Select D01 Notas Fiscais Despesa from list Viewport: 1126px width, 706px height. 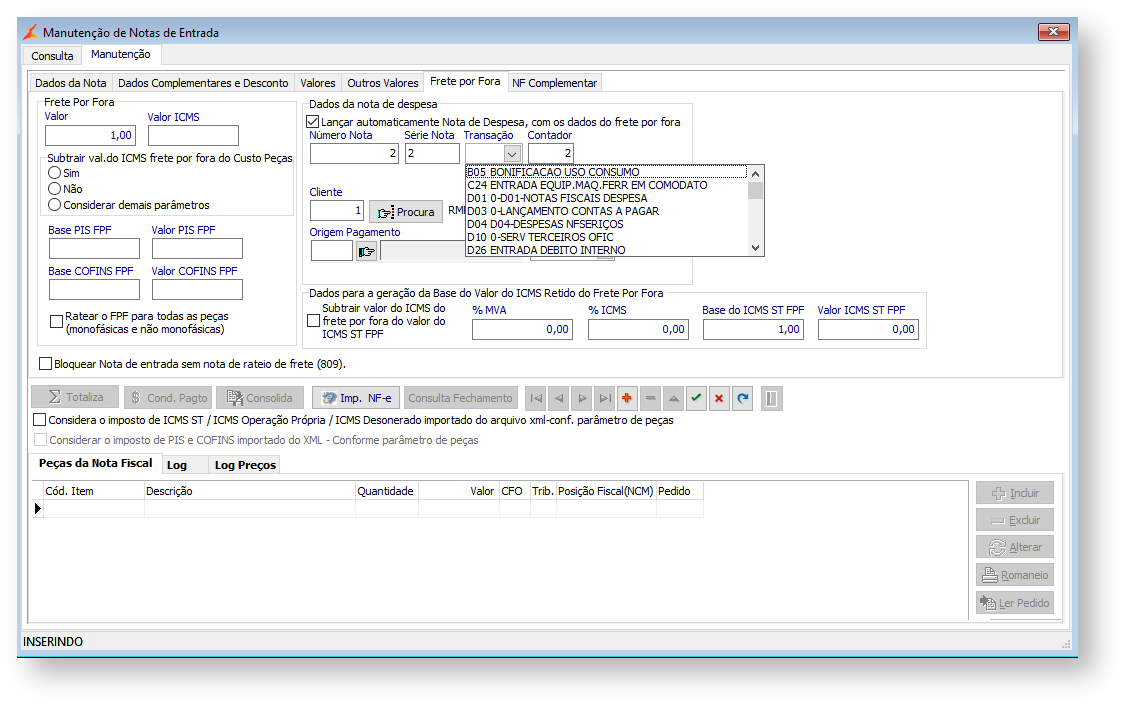[556, 198]
